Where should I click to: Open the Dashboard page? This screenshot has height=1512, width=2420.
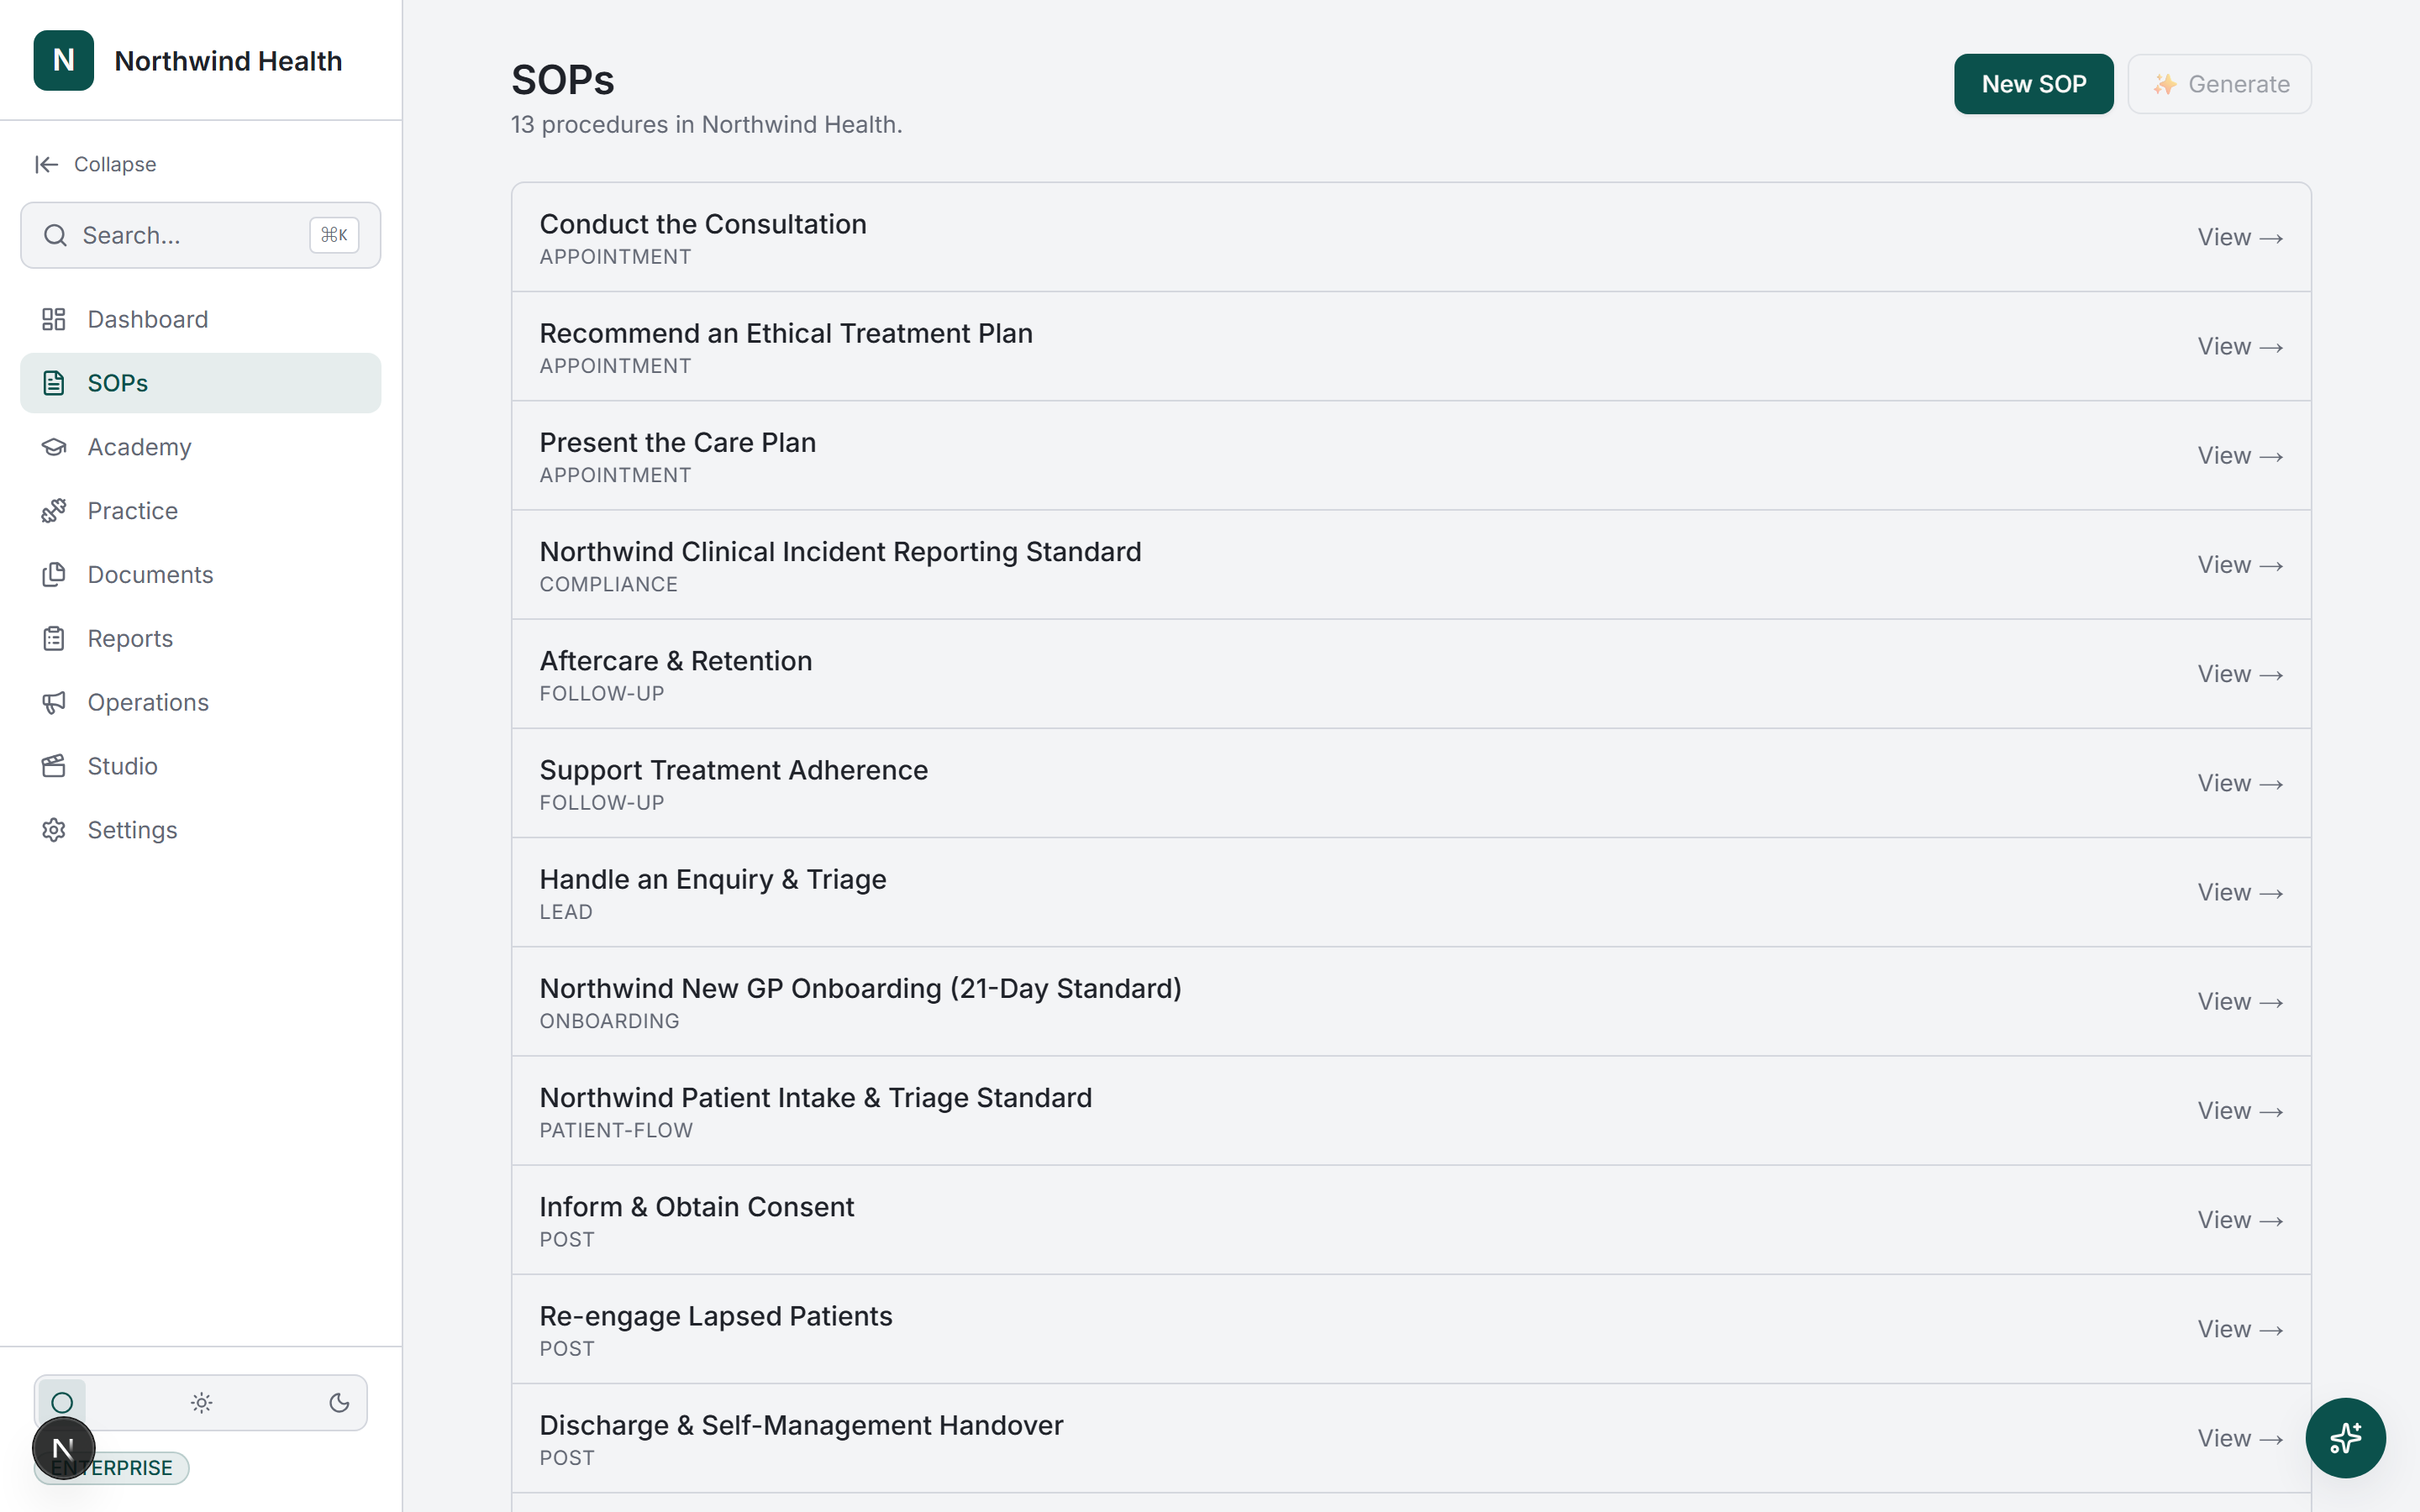click(x=200, y=319)
